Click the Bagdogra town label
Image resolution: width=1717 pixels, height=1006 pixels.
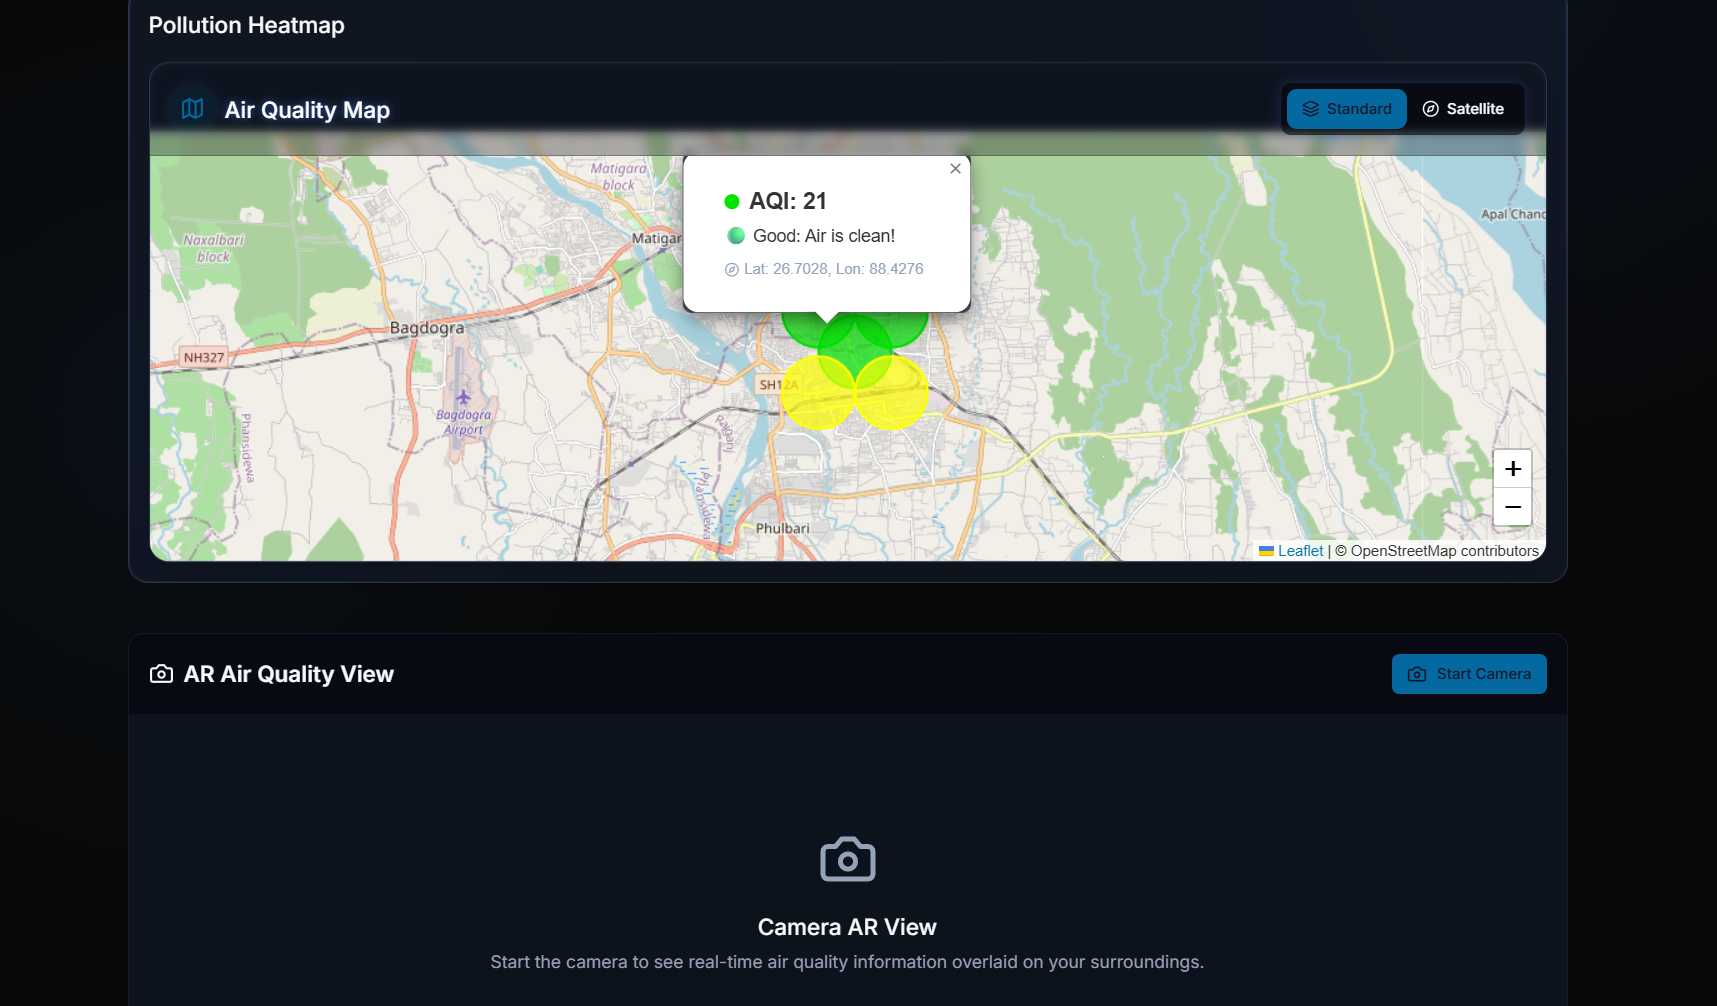427,328
